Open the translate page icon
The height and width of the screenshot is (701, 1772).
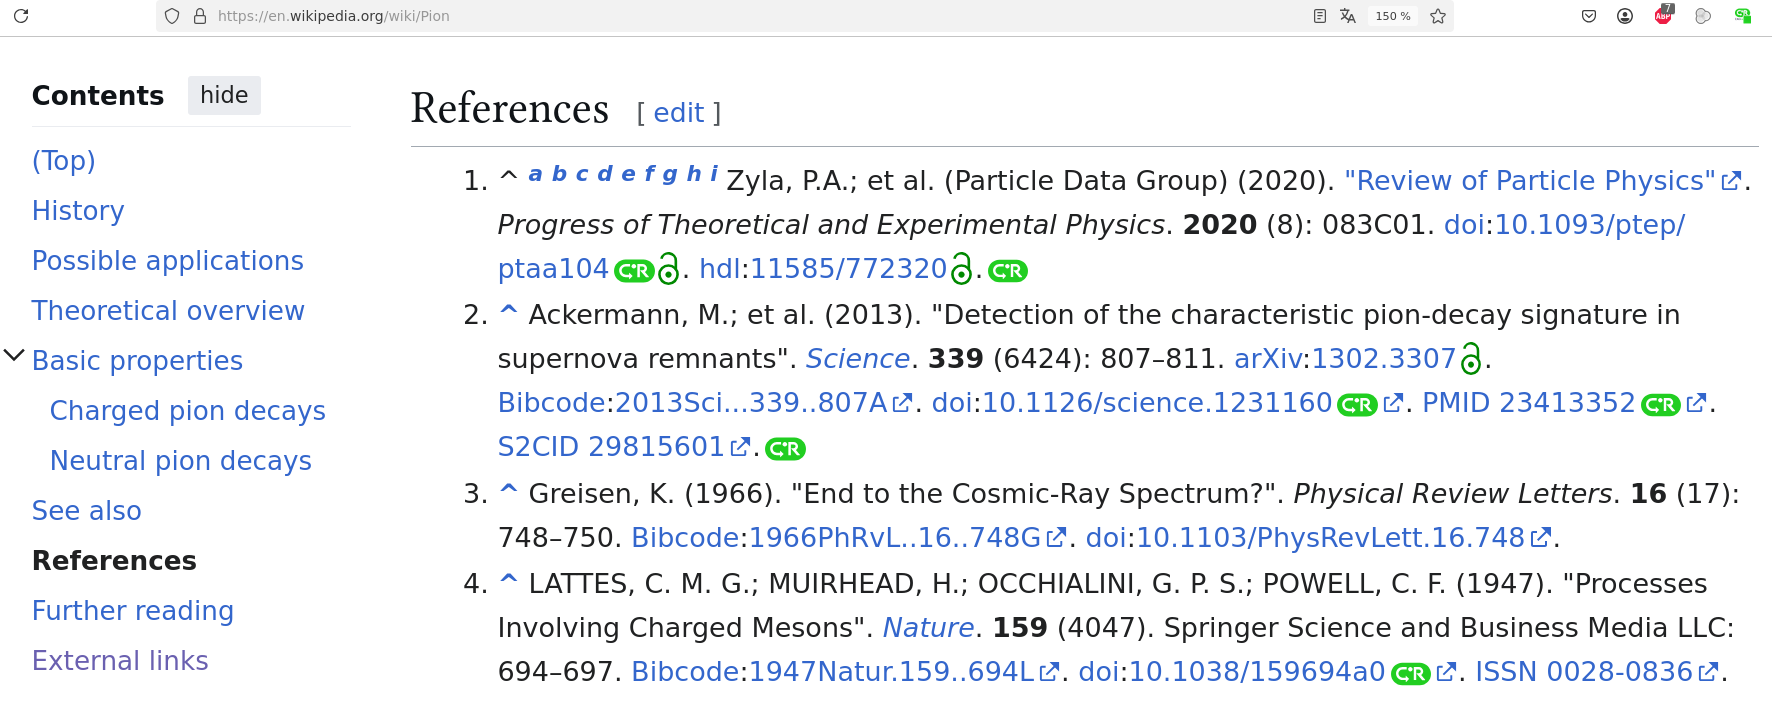click(x=1348, y=16)
